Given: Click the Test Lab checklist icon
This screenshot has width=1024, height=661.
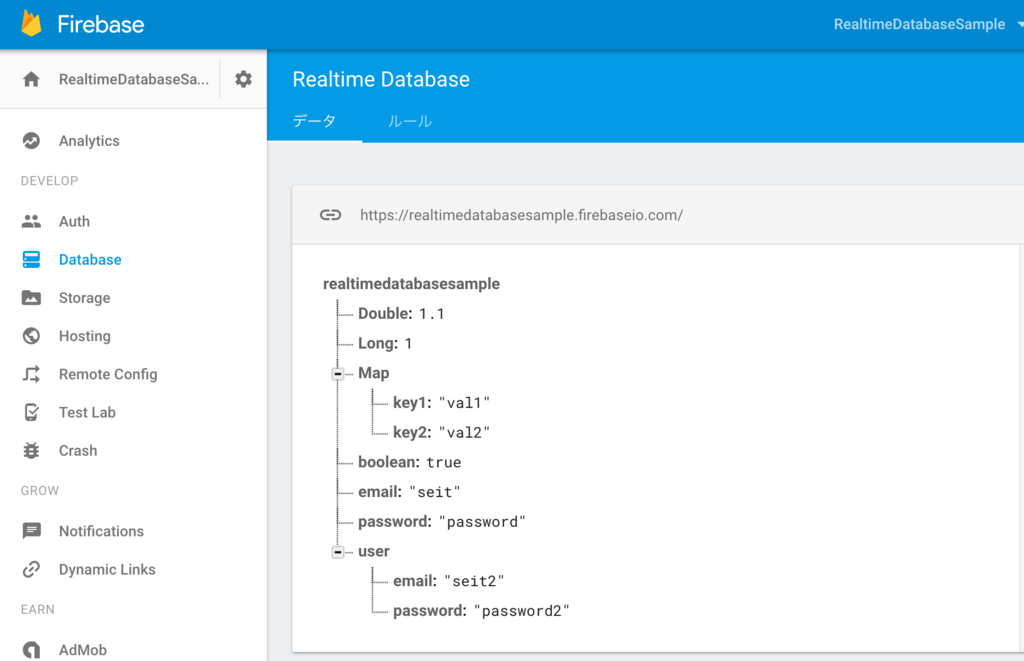Looking at the screenshot, I should (31, 412).
